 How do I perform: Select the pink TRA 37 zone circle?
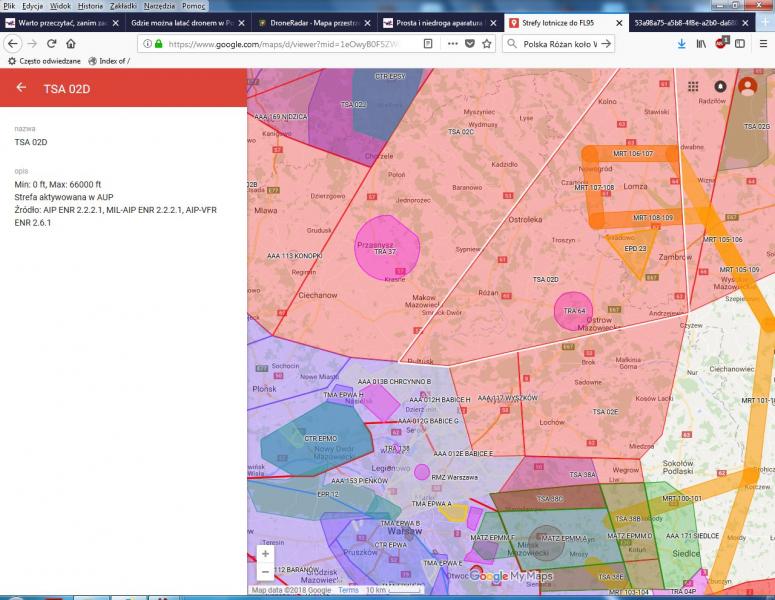coord(388,245)
